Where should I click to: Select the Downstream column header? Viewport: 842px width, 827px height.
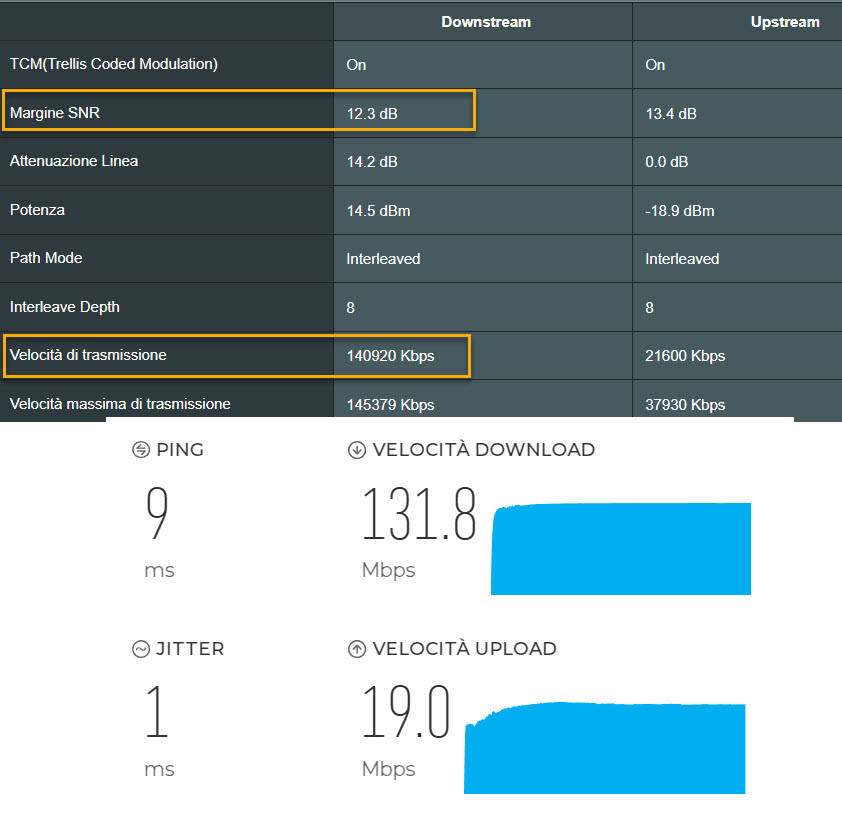click(x=486, y=22)
